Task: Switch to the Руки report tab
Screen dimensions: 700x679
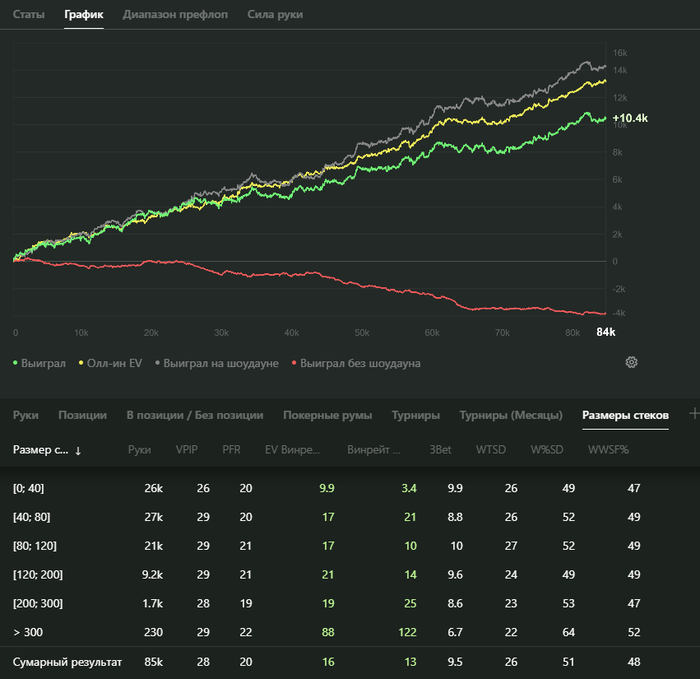Action: [25, 415]
